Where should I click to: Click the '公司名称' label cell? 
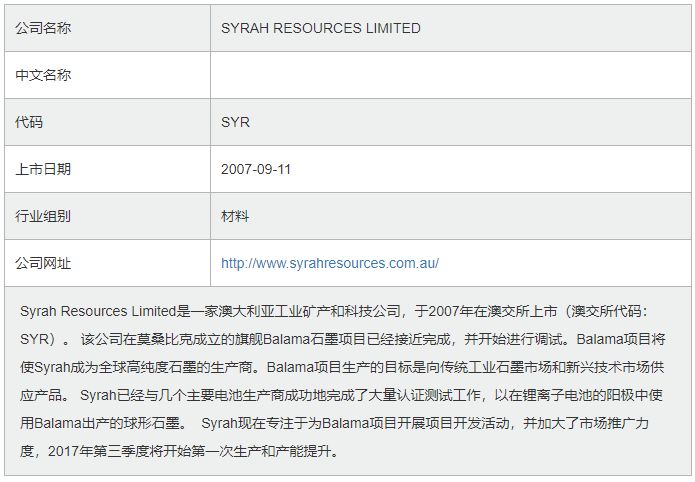pos(107,28)
